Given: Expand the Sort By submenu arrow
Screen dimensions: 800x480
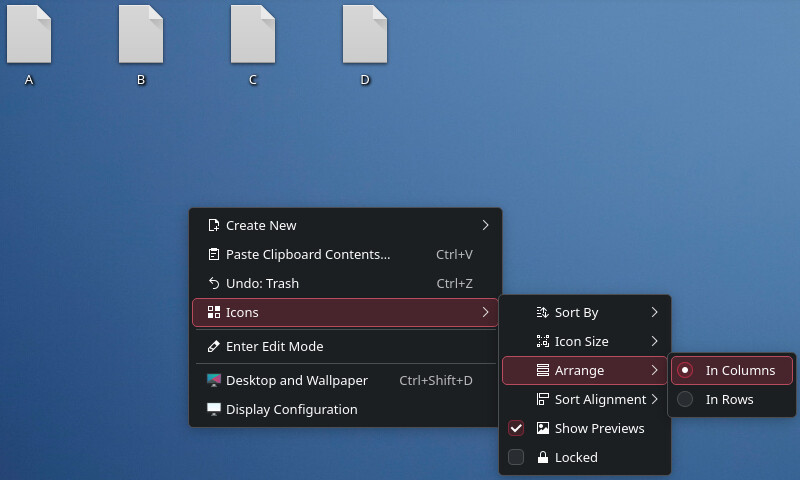Looking at the screenshot, I should pos(655,312).
